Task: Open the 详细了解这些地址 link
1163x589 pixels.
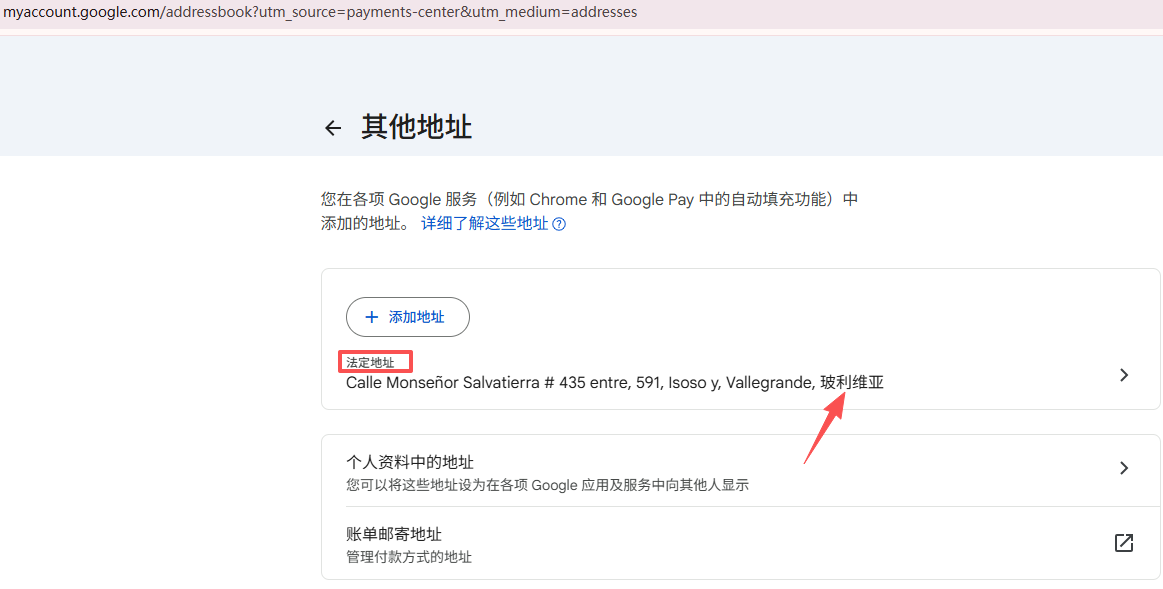Action: (x=484, y=223)
